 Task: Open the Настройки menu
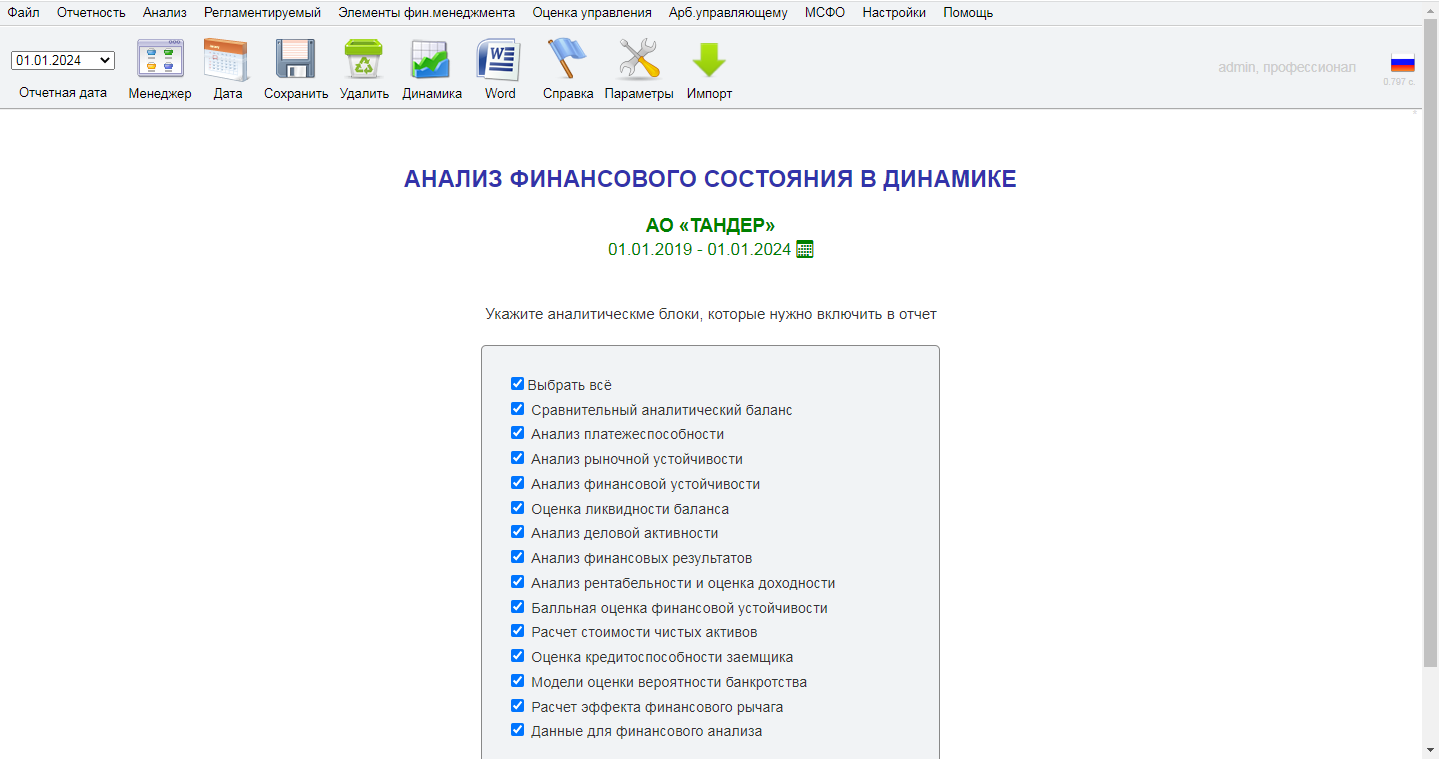[894, 13]
